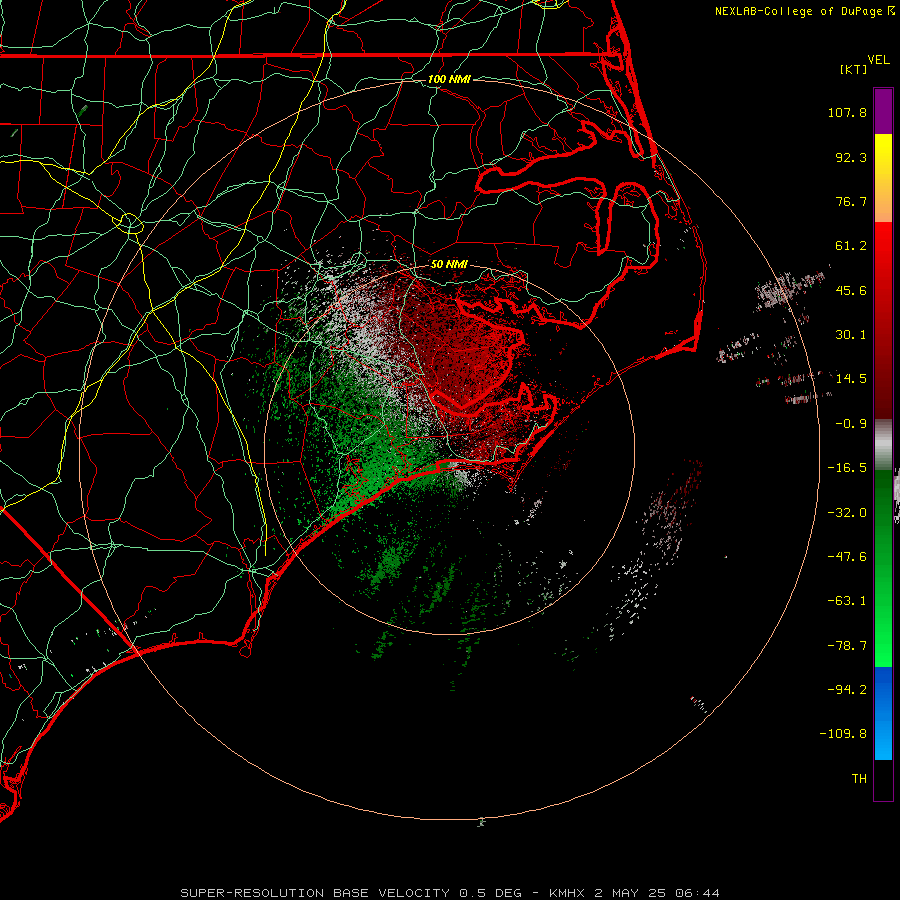Click the purple segment of color bar
The image size is (900, 900).
(883, 111)
